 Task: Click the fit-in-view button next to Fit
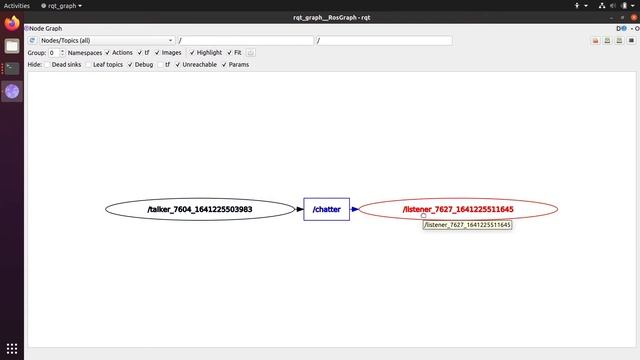pyautogui.click(x=251, y=53)
